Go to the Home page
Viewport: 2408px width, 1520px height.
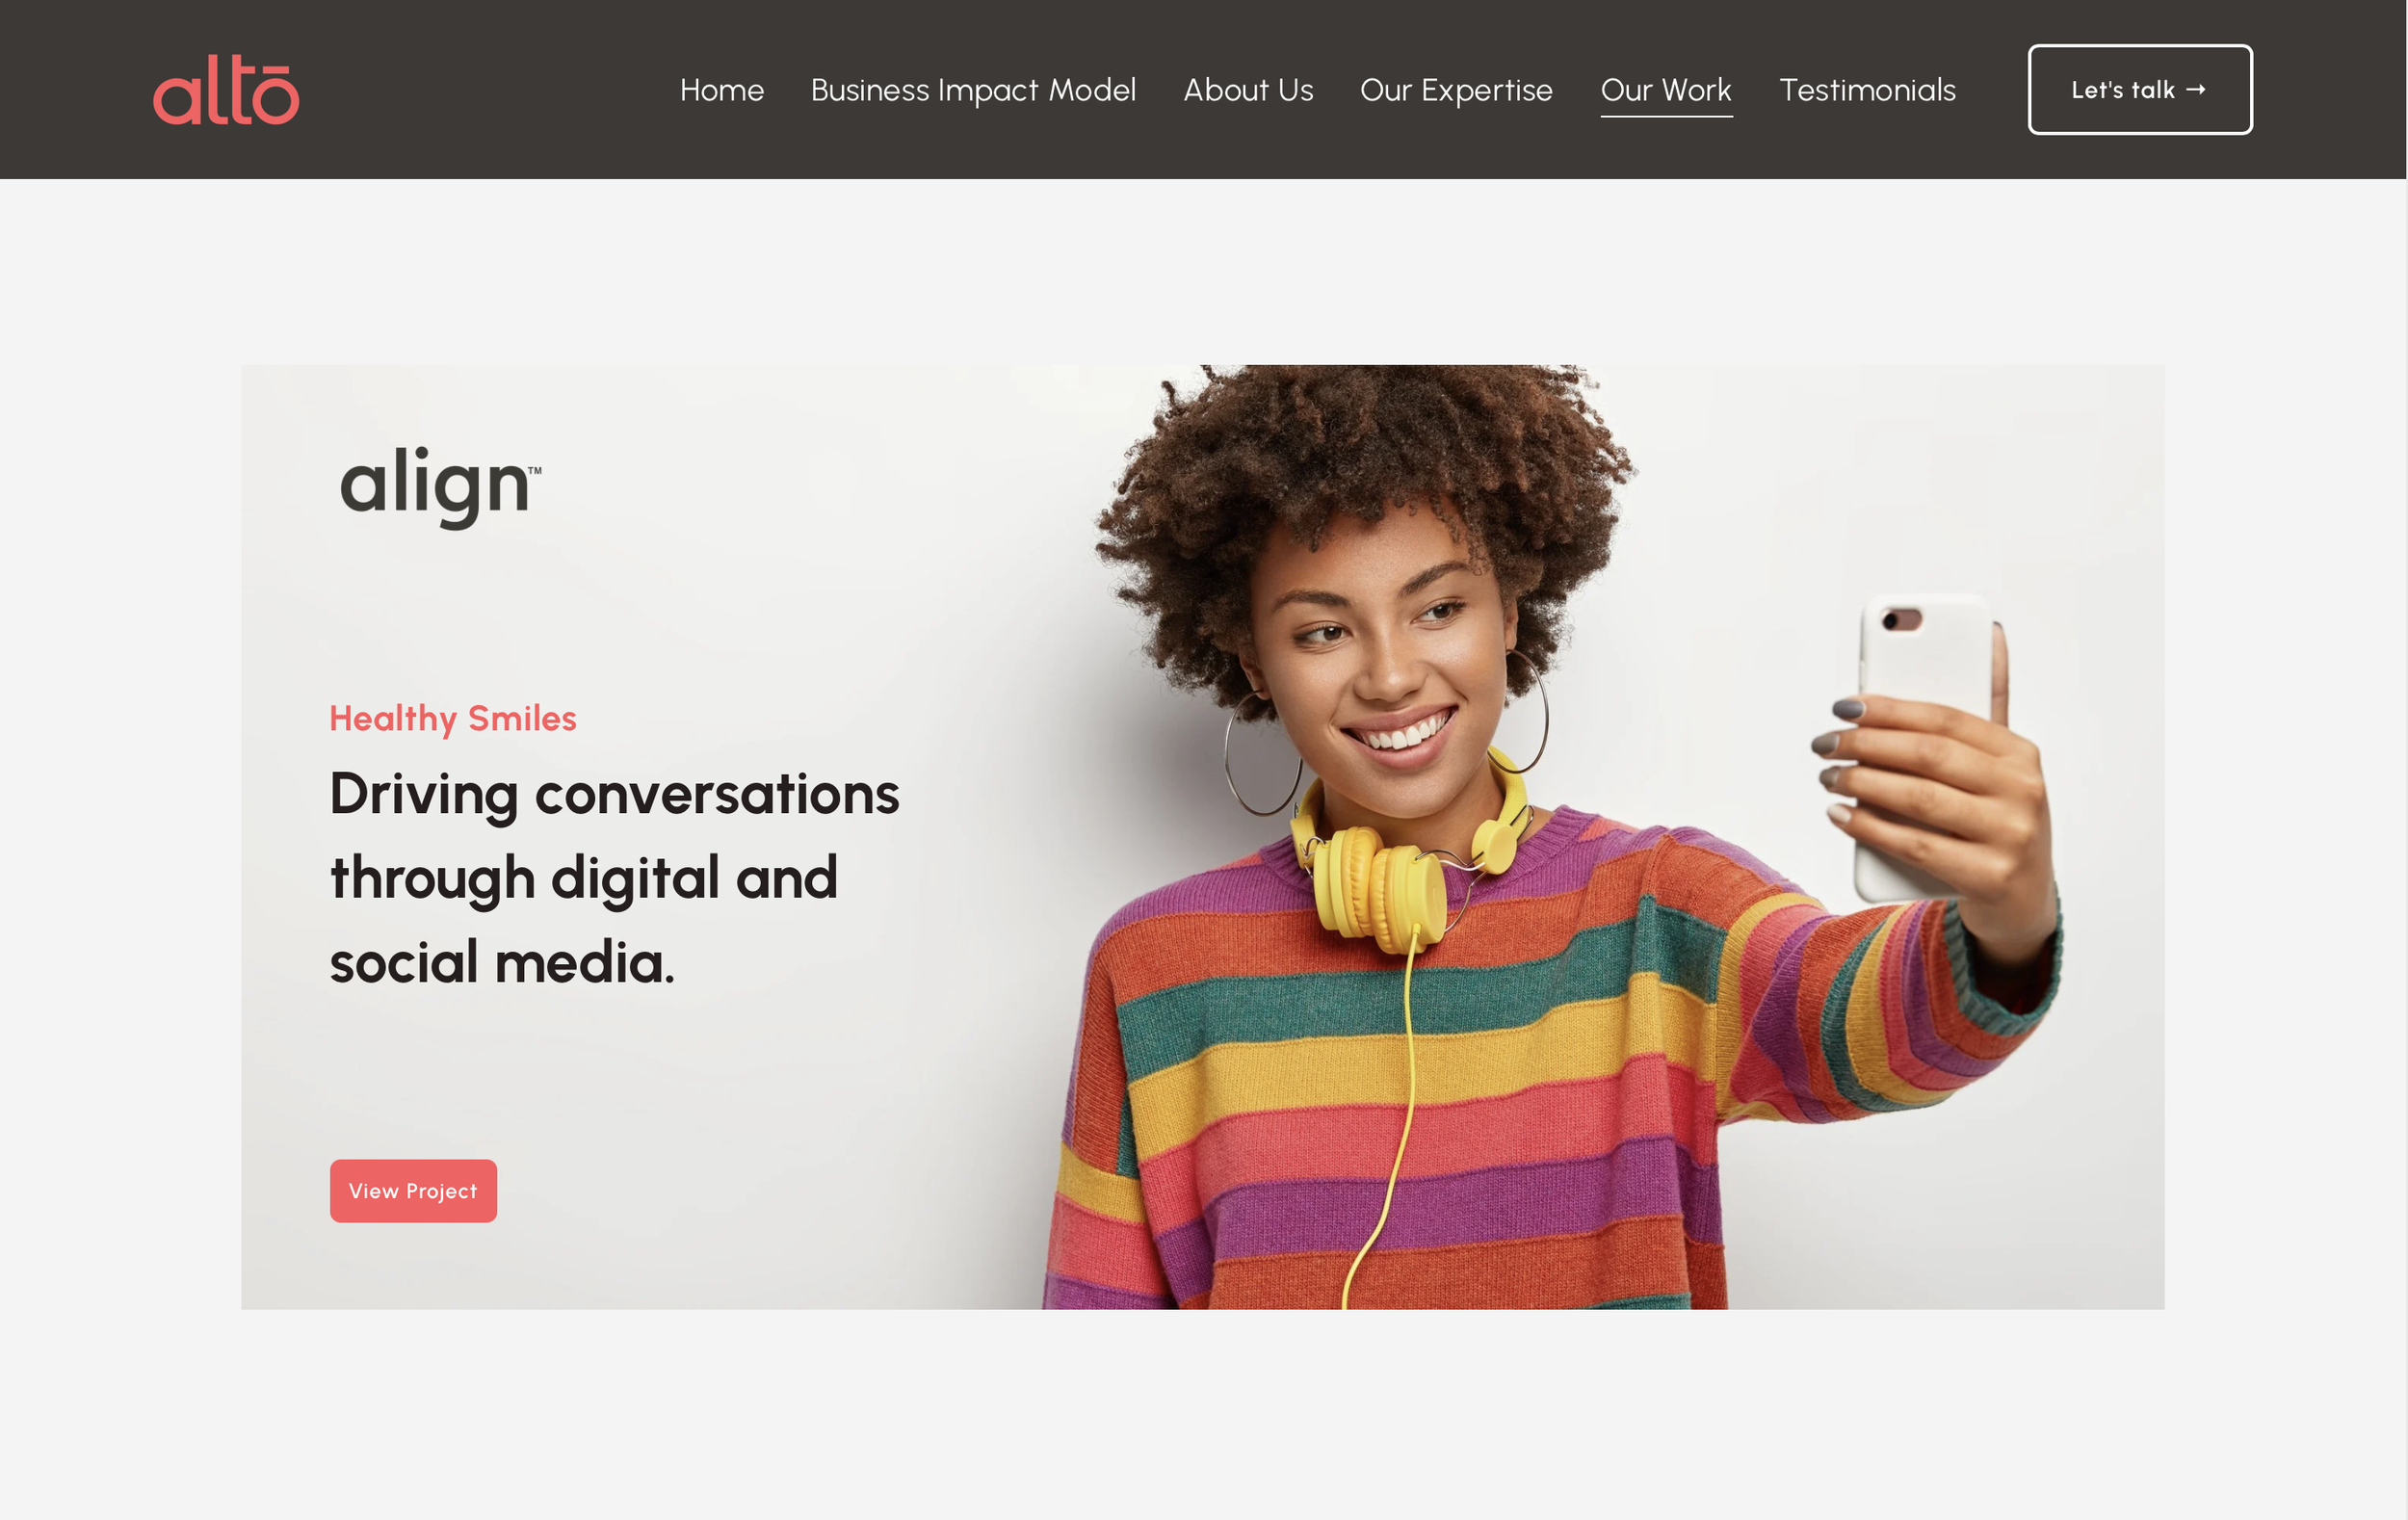click(x=722, y=90)
